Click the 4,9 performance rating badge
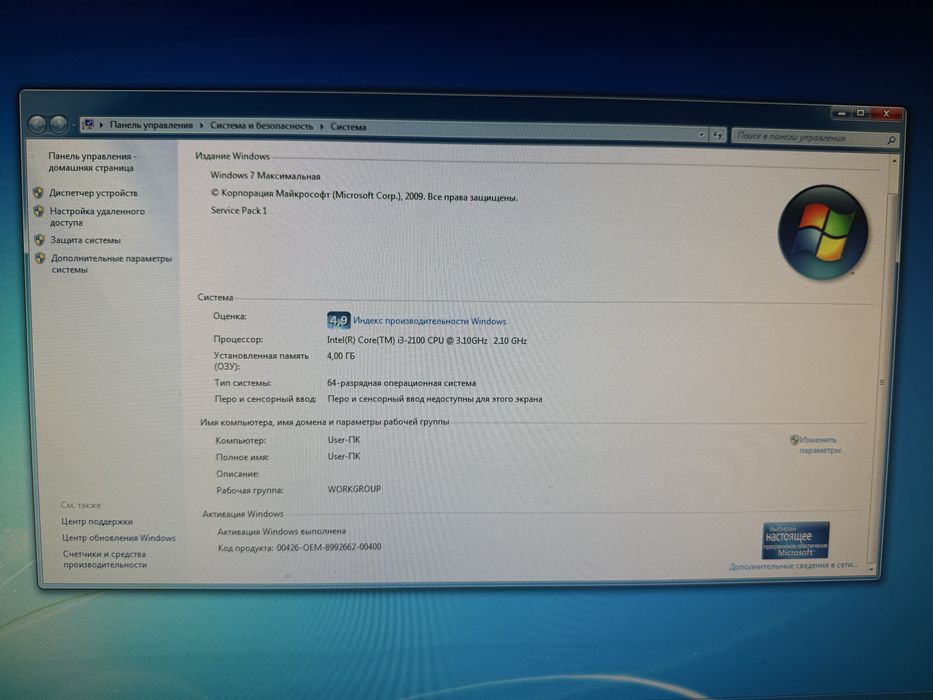This screenshot has width=933, height=700. click(x=338, y=320)
